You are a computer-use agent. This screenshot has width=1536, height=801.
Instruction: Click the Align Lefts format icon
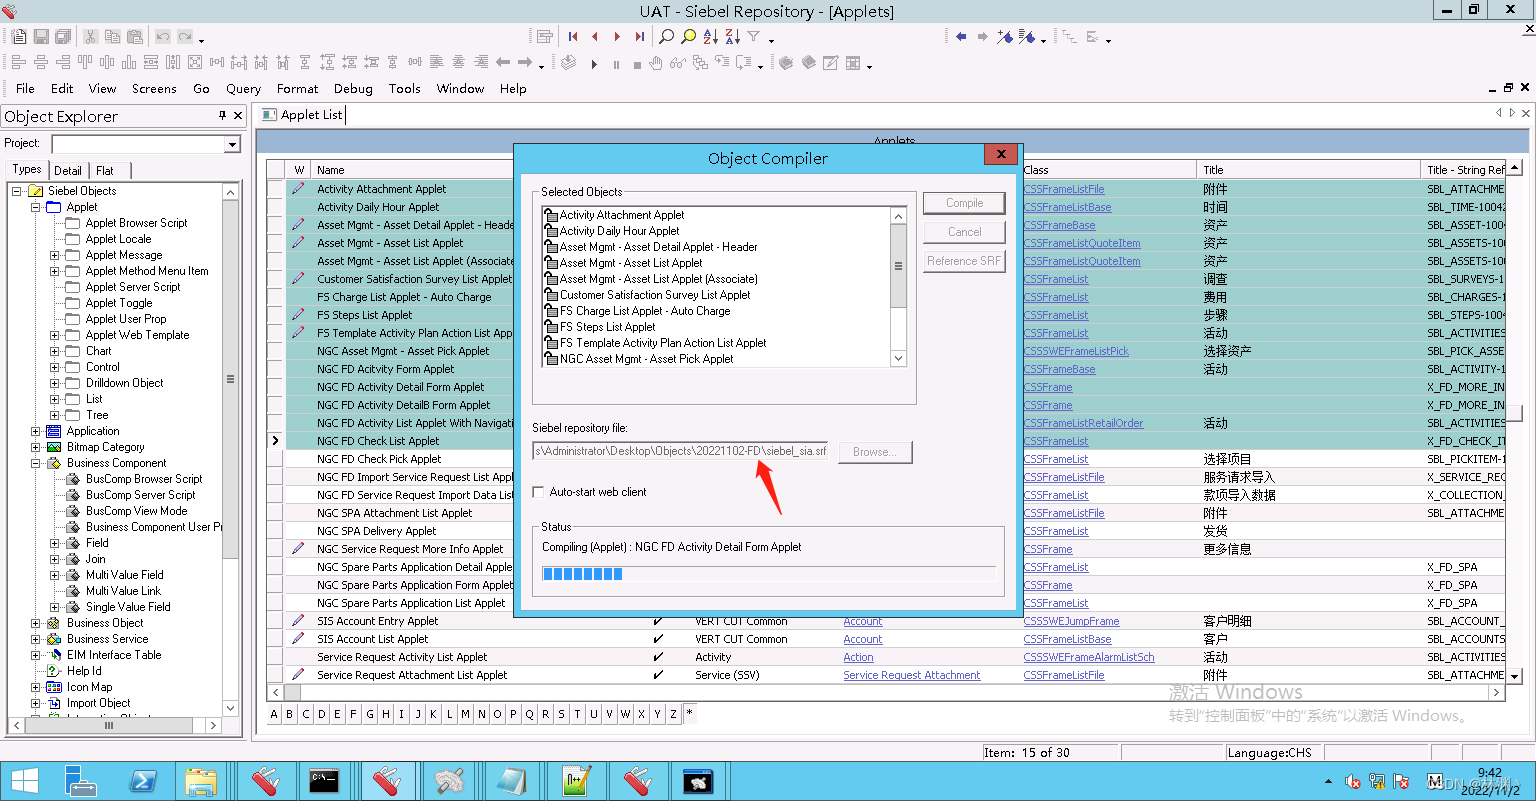click(19, 63)
